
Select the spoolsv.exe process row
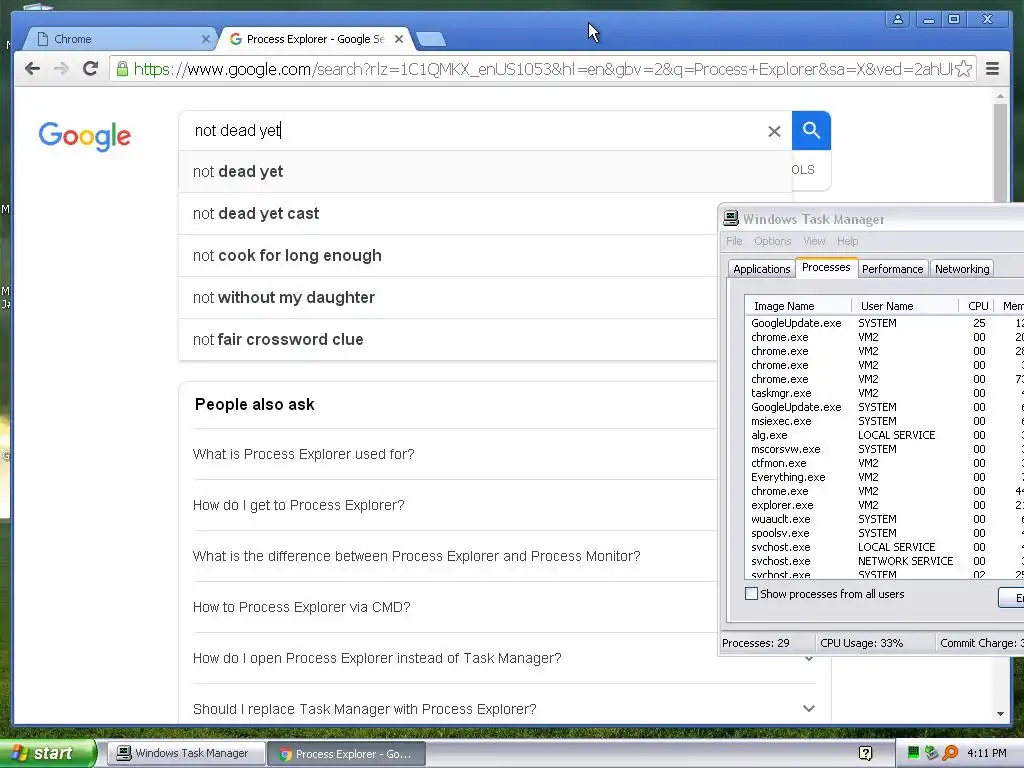[x=884, y=534]
